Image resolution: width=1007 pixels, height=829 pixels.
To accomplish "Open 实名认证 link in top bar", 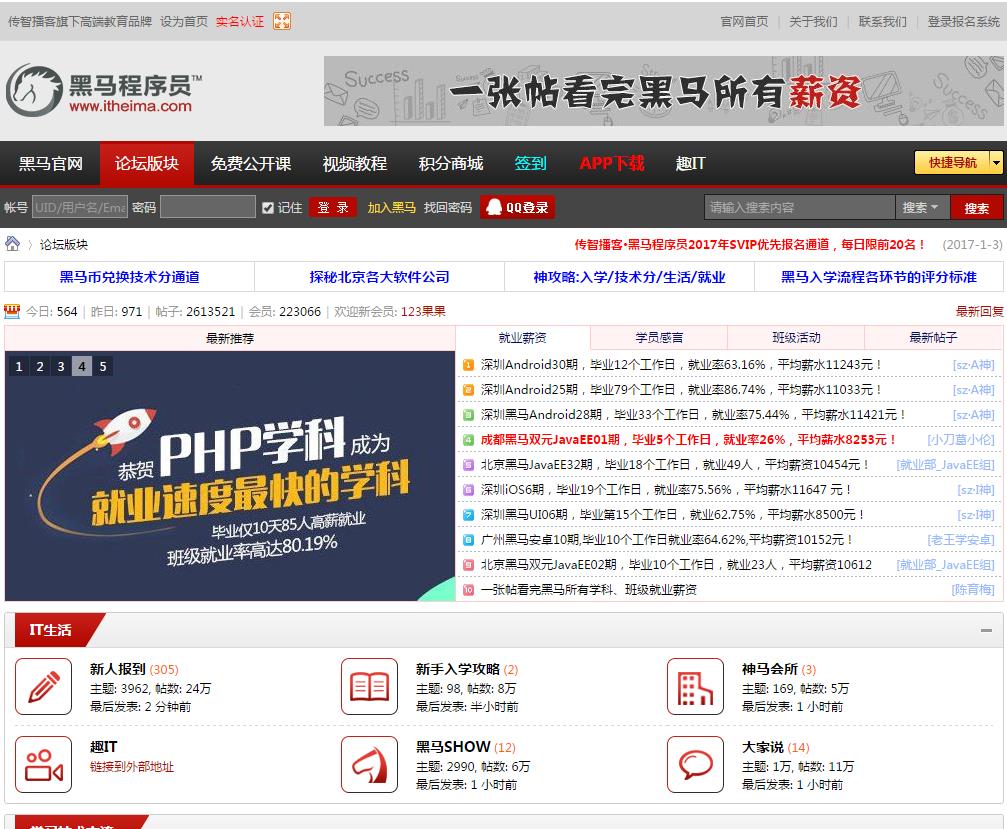I will (x=240, y=21).
